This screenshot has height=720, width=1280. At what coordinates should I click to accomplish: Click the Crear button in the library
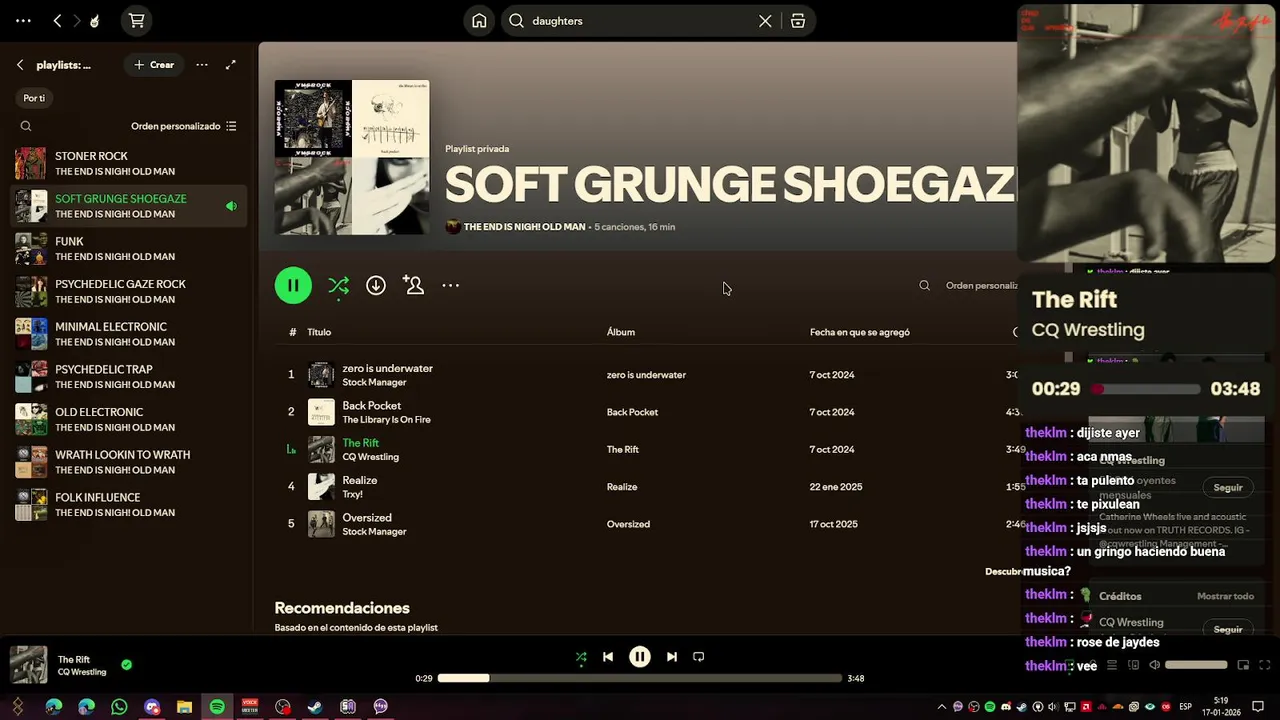point(154,65)
